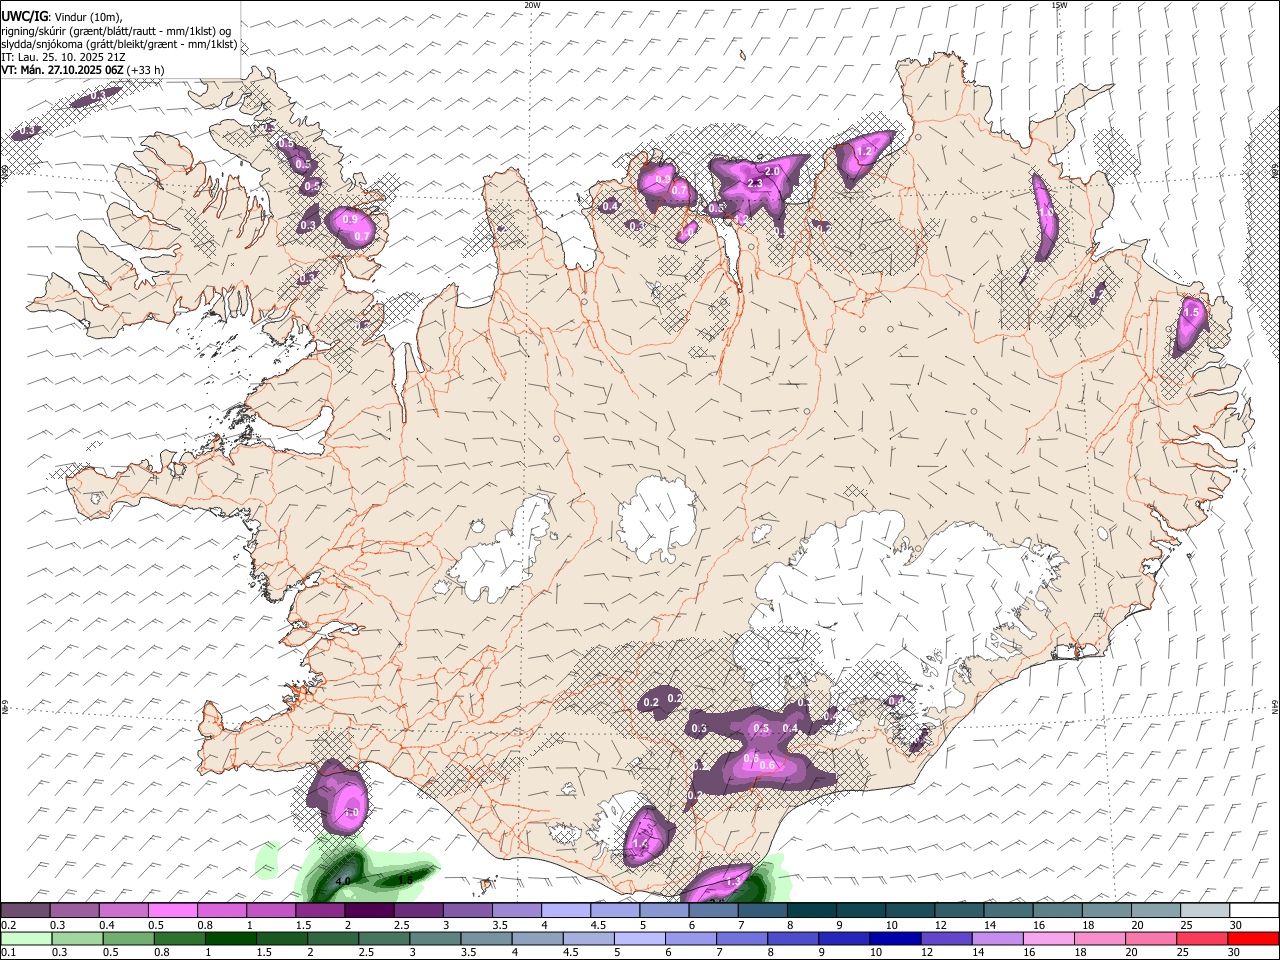Click the '4.0' rain value south of Reykjanes
The width and height of the screenshot is (1280, 960).
click(343, 881)
